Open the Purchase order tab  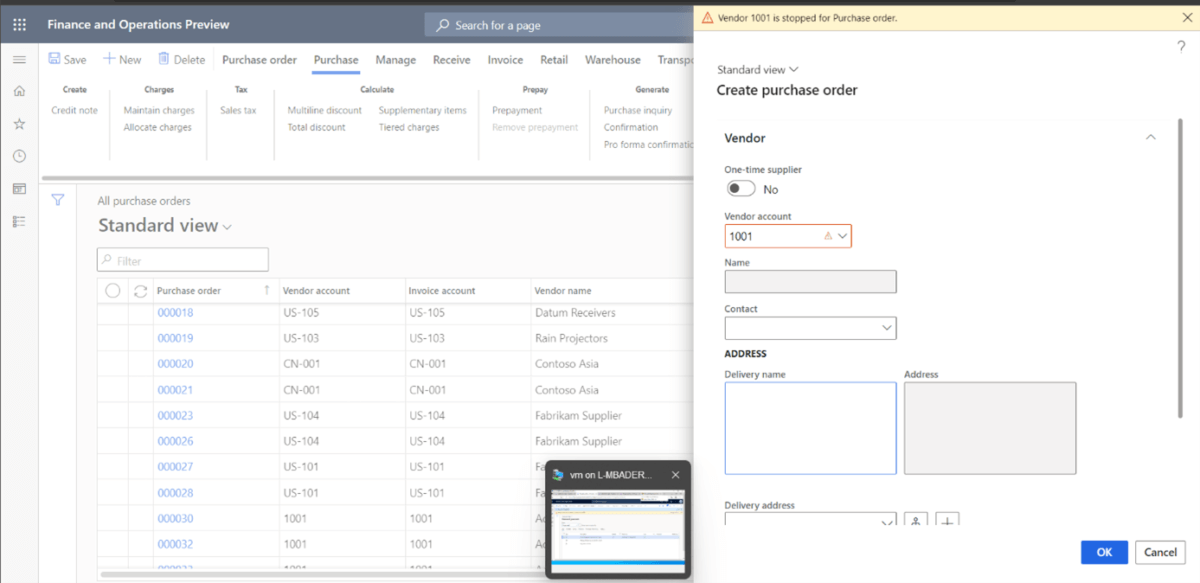pos(259,60)
